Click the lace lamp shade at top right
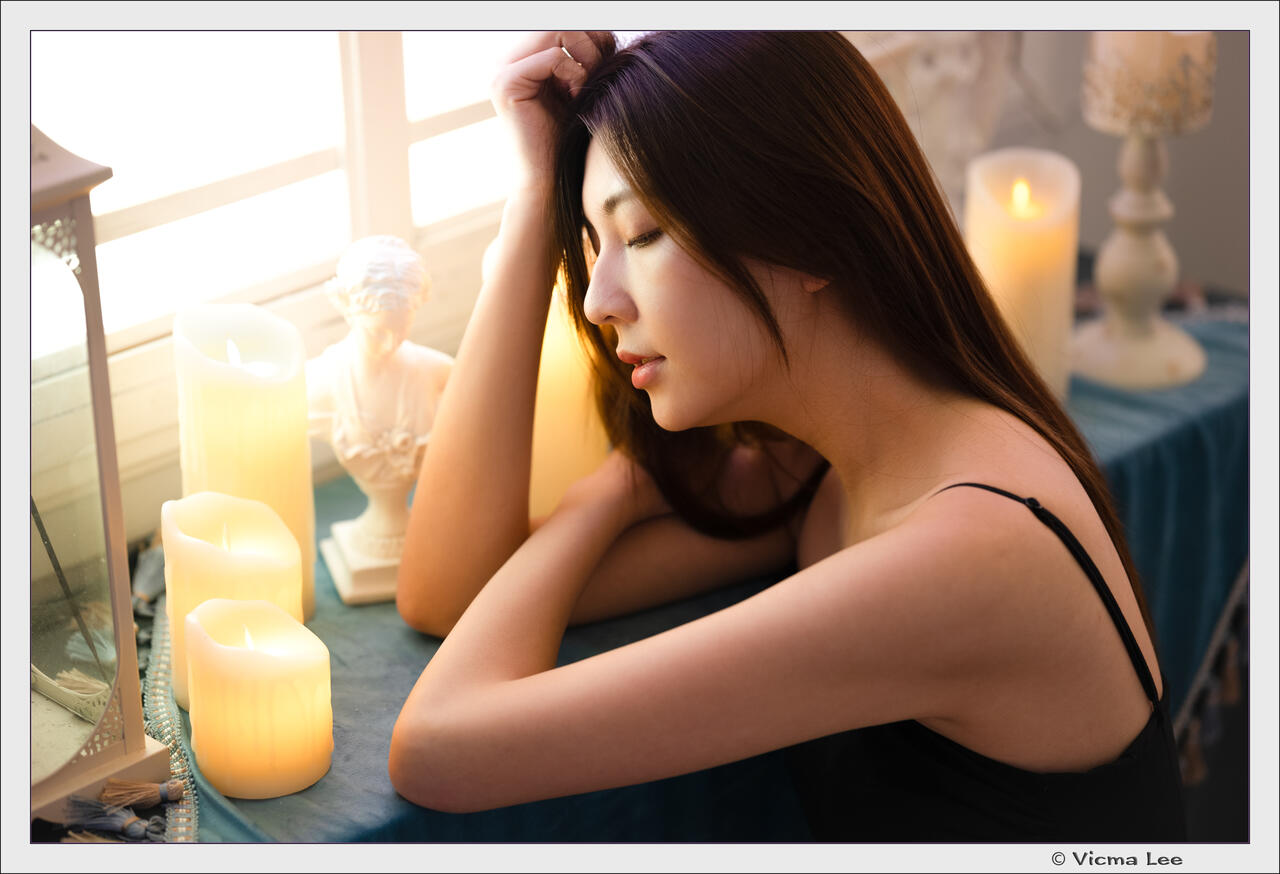This screenshot has width=1280, height=874. pos(1148,82)
